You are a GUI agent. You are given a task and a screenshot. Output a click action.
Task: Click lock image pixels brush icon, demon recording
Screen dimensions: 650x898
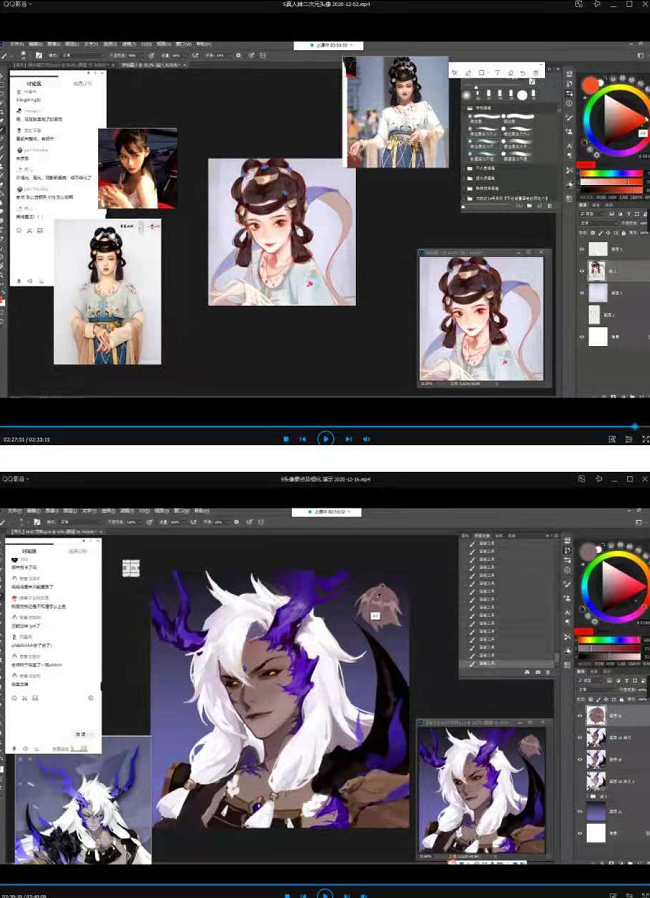pos(598,699)
